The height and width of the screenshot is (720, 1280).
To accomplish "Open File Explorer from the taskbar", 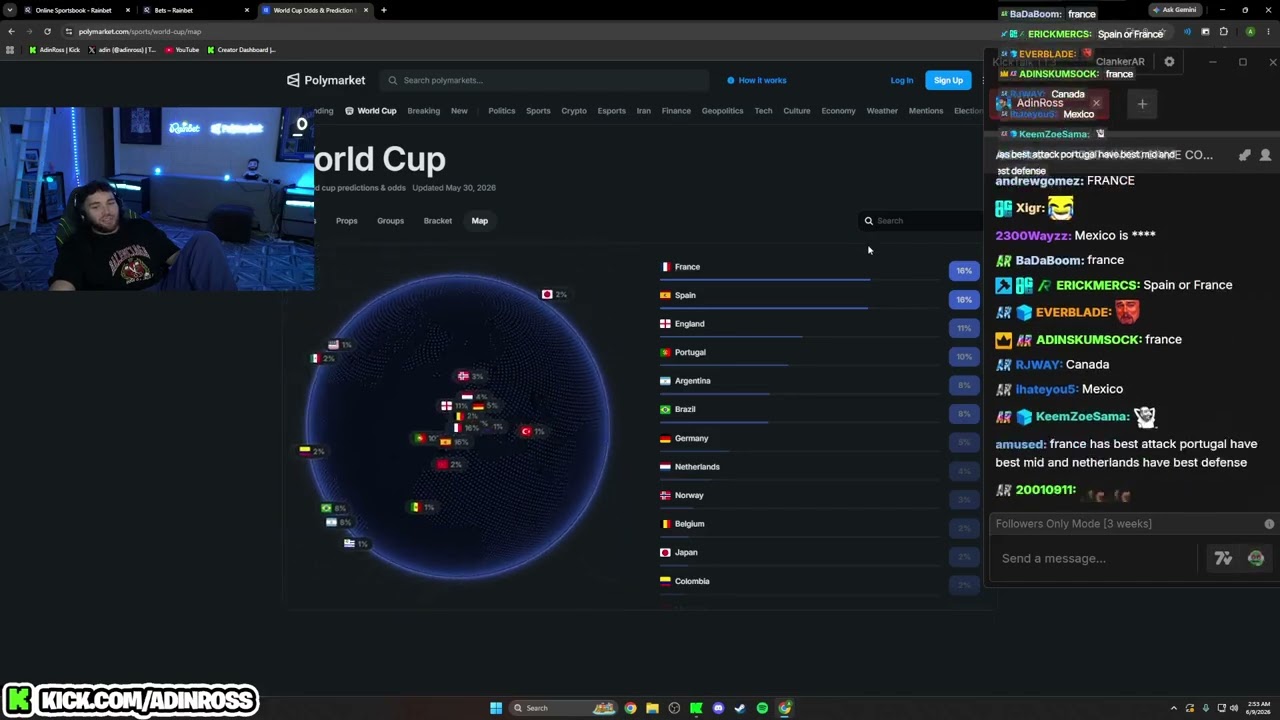I will pos(652,708).
